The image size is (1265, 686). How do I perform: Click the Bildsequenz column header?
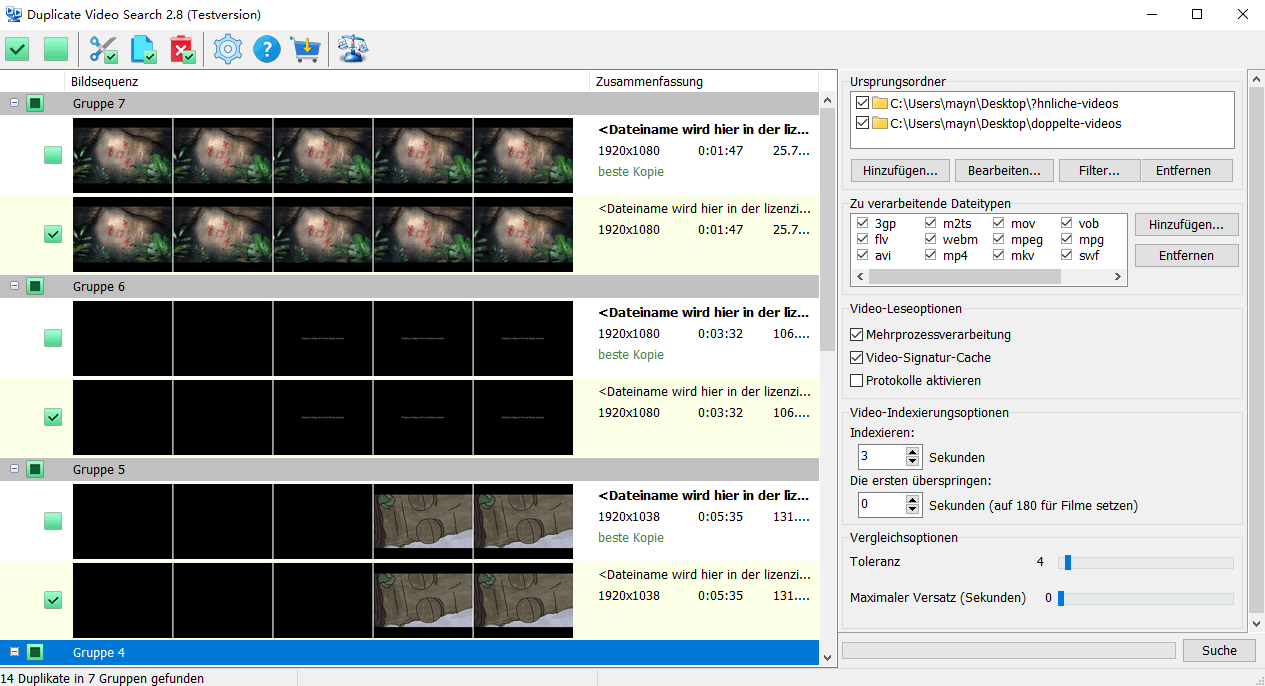tap(327, 81)
